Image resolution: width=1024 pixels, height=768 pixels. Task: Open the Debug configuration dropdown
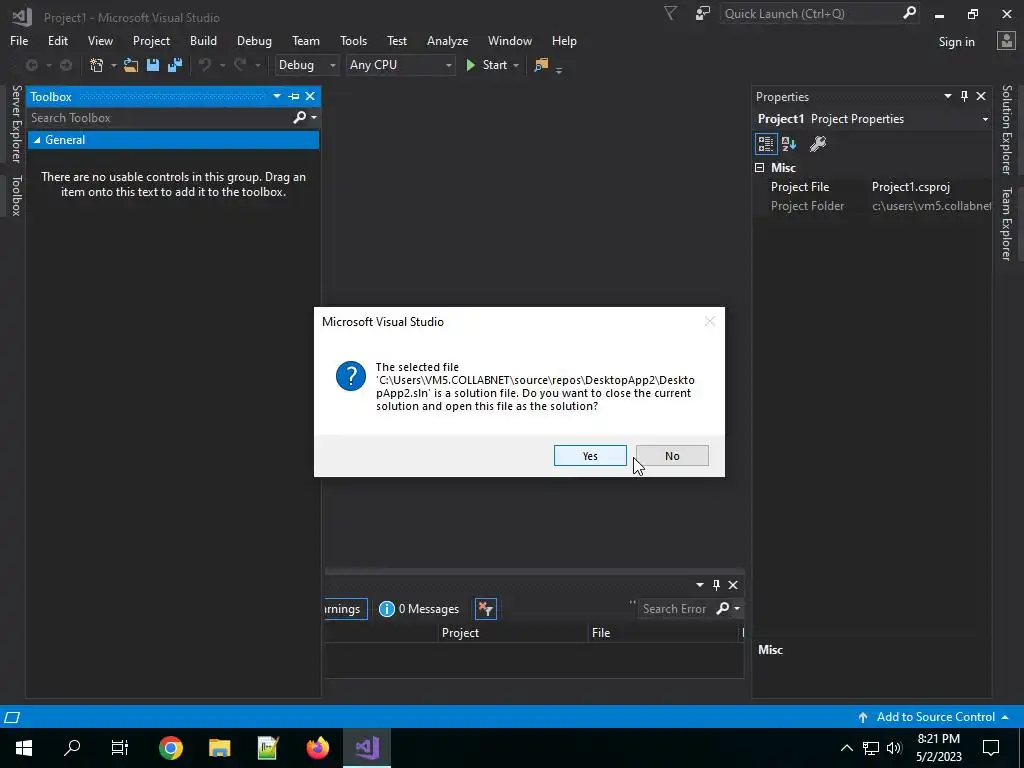pyautogui.click(x=306, y=65)
